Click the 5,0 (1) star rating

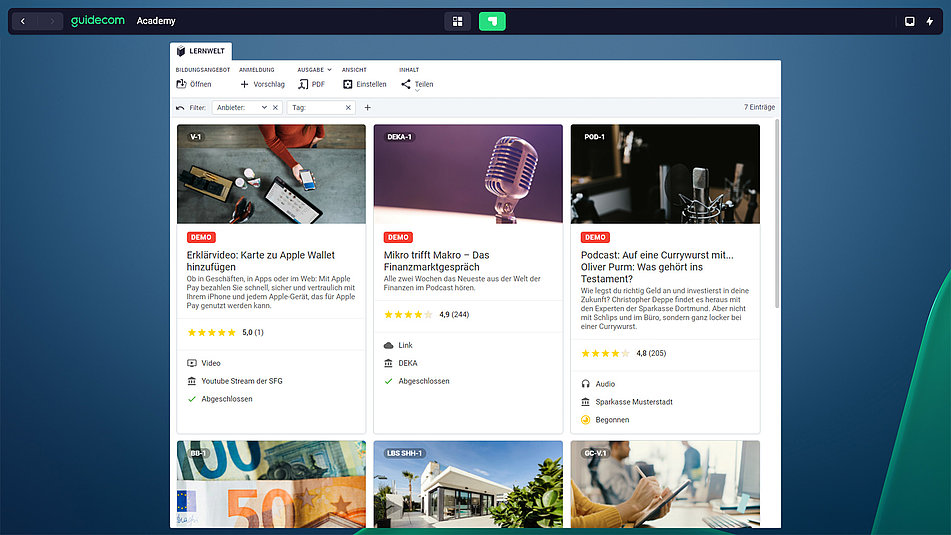click(225, 332)
